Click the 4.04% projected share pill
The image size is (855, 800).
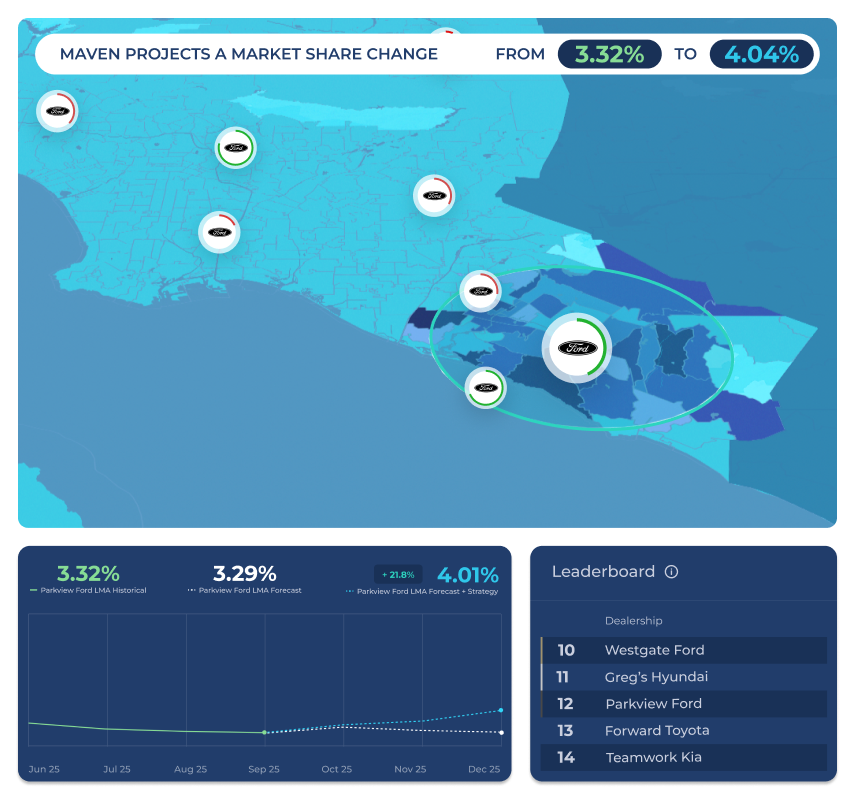[761, 54]
